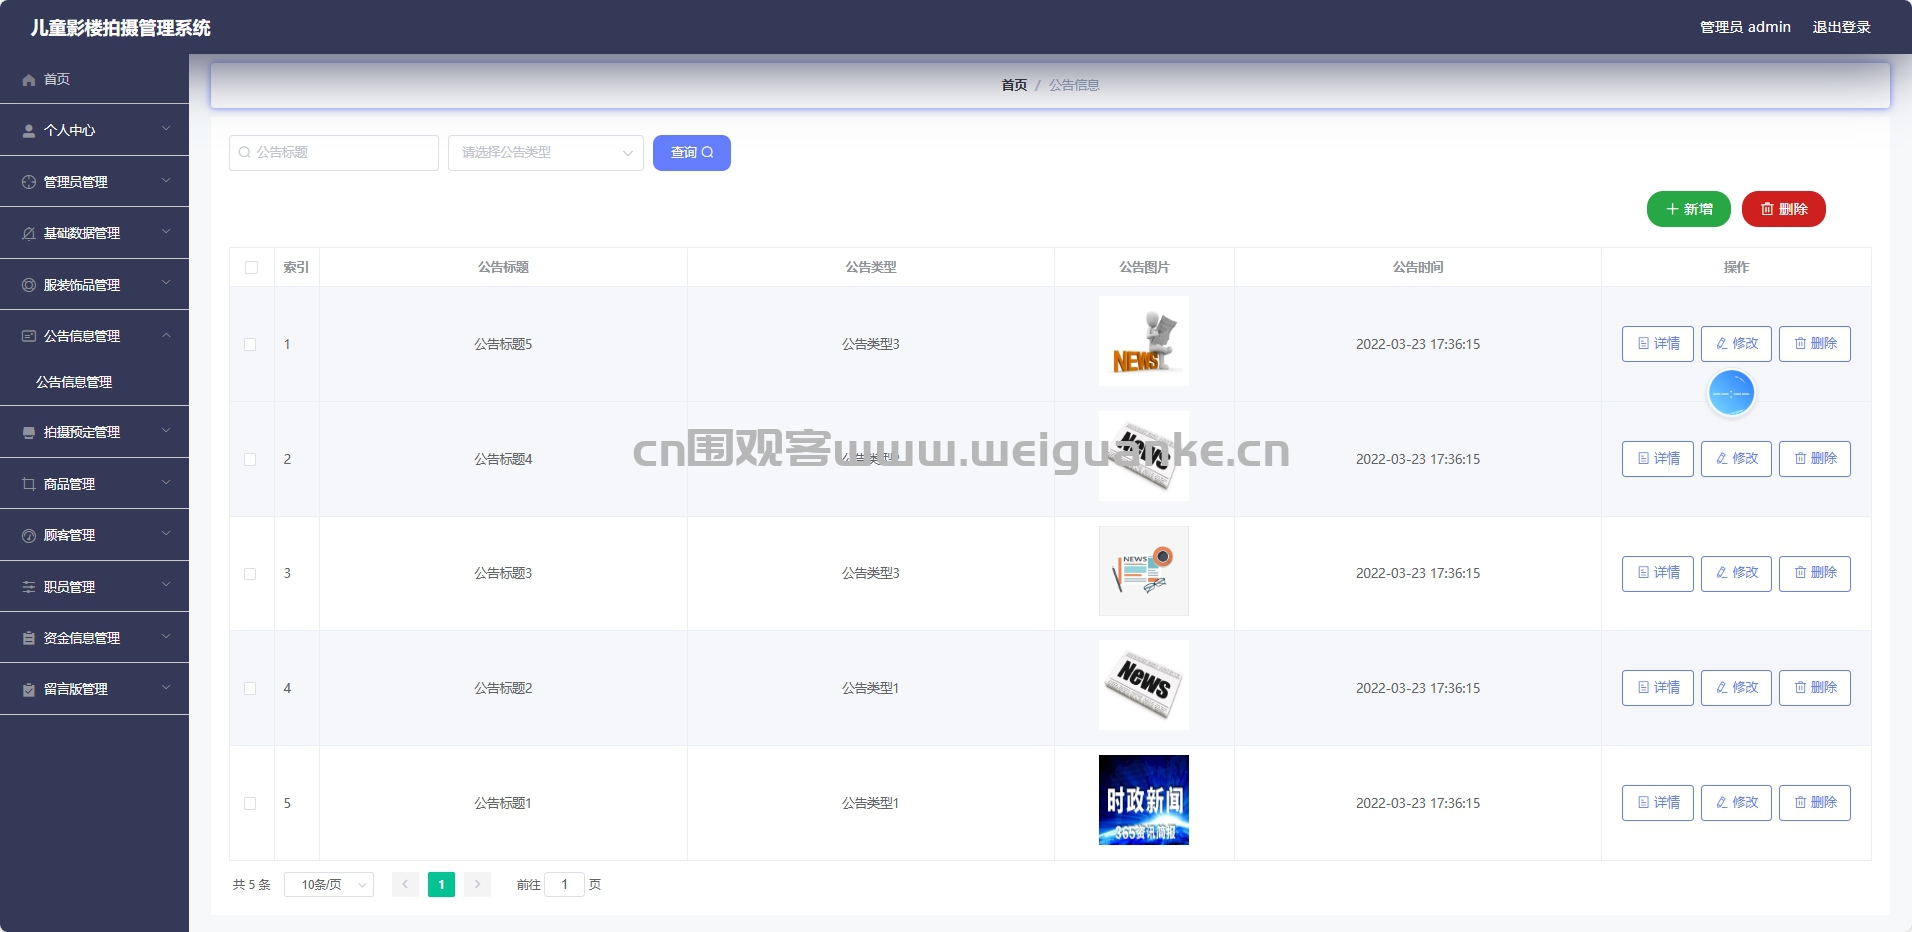Click 修改 for 公告标题1
Viewport: 1912px width, 932px height.
[x=1736, y=803]
